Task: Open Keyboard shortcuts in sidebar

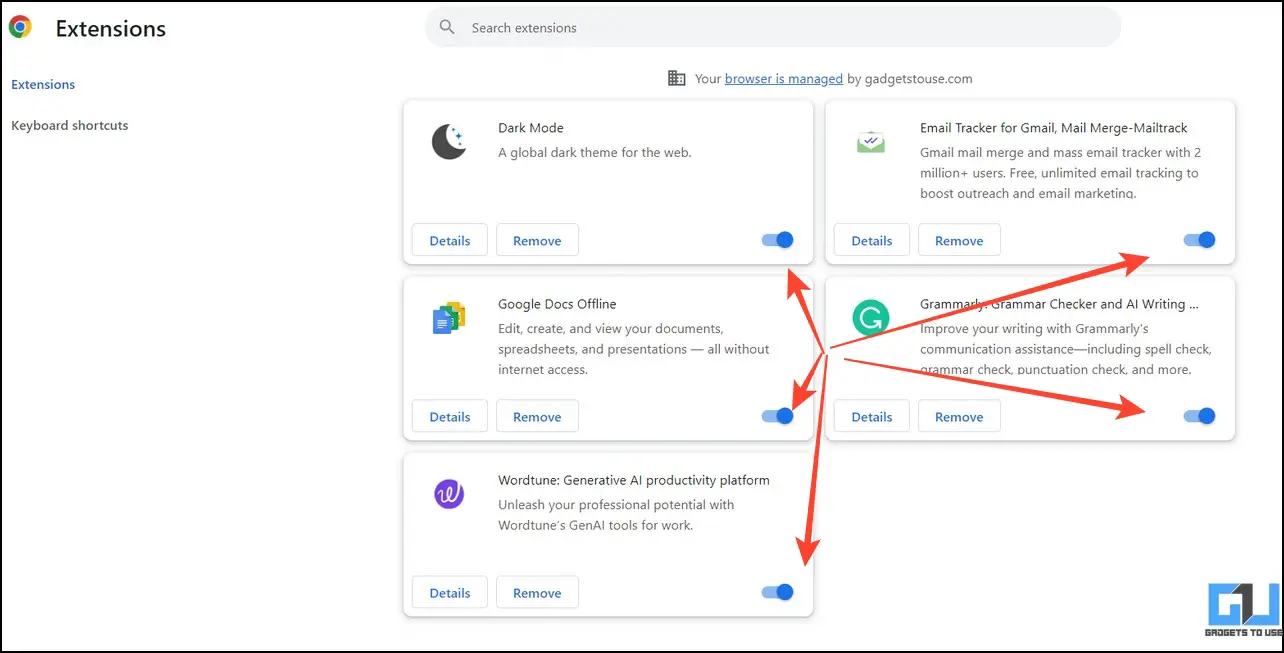Action: pyautogui.click(x=70, y=126)
